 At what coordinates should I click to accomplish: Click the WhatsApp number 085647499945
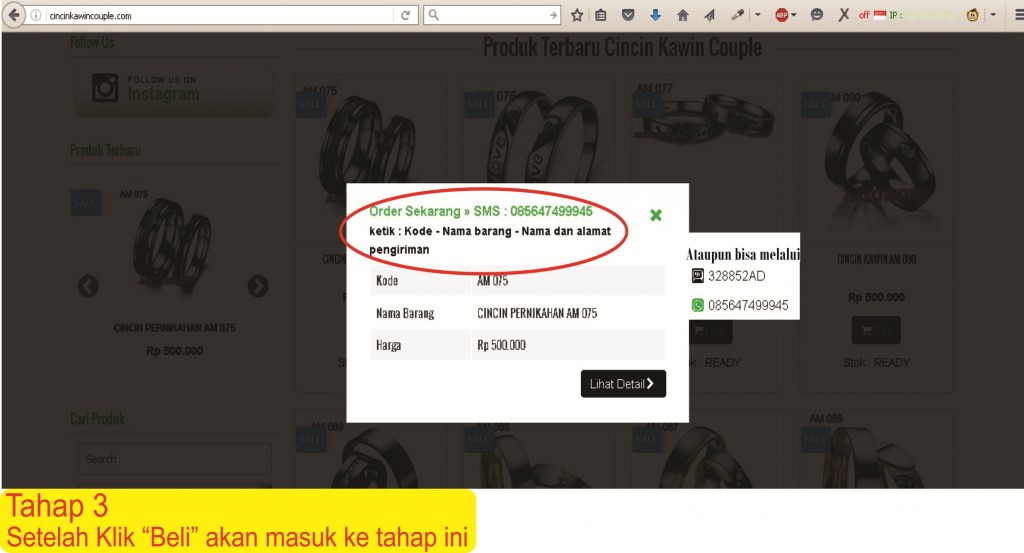tap(748, 305)
